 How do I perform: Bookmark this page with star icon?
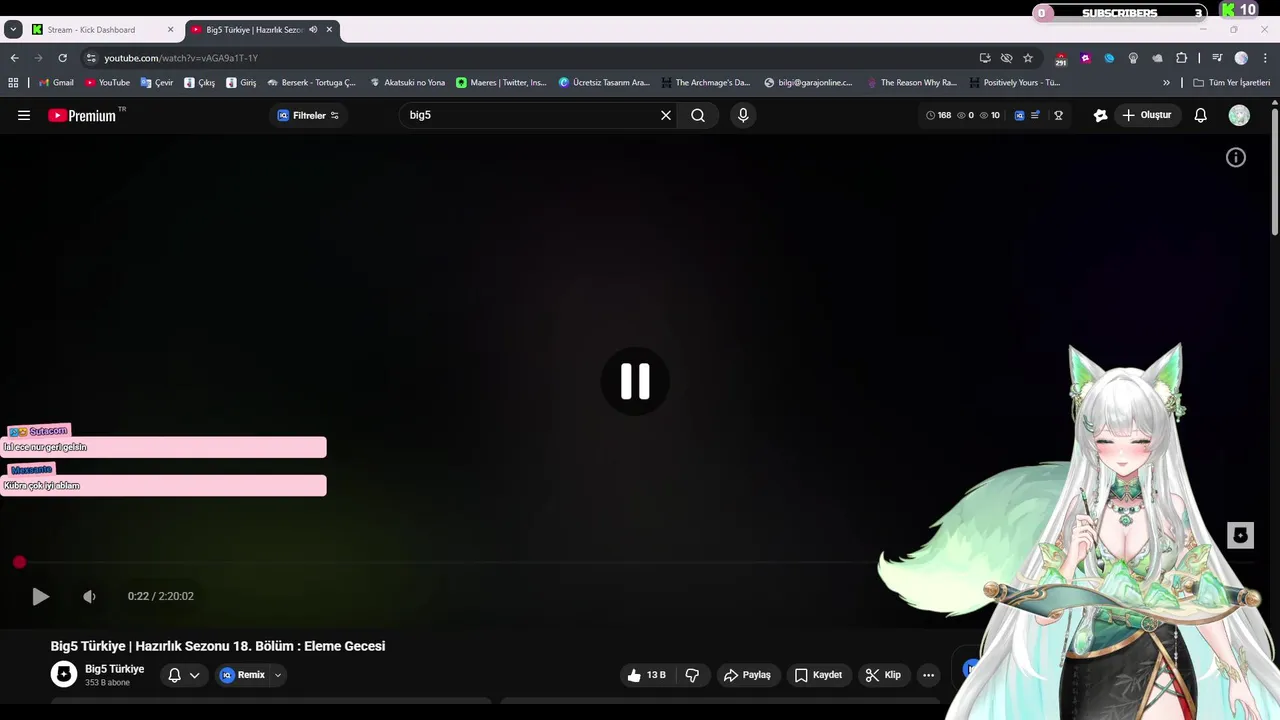(1028, 58)
